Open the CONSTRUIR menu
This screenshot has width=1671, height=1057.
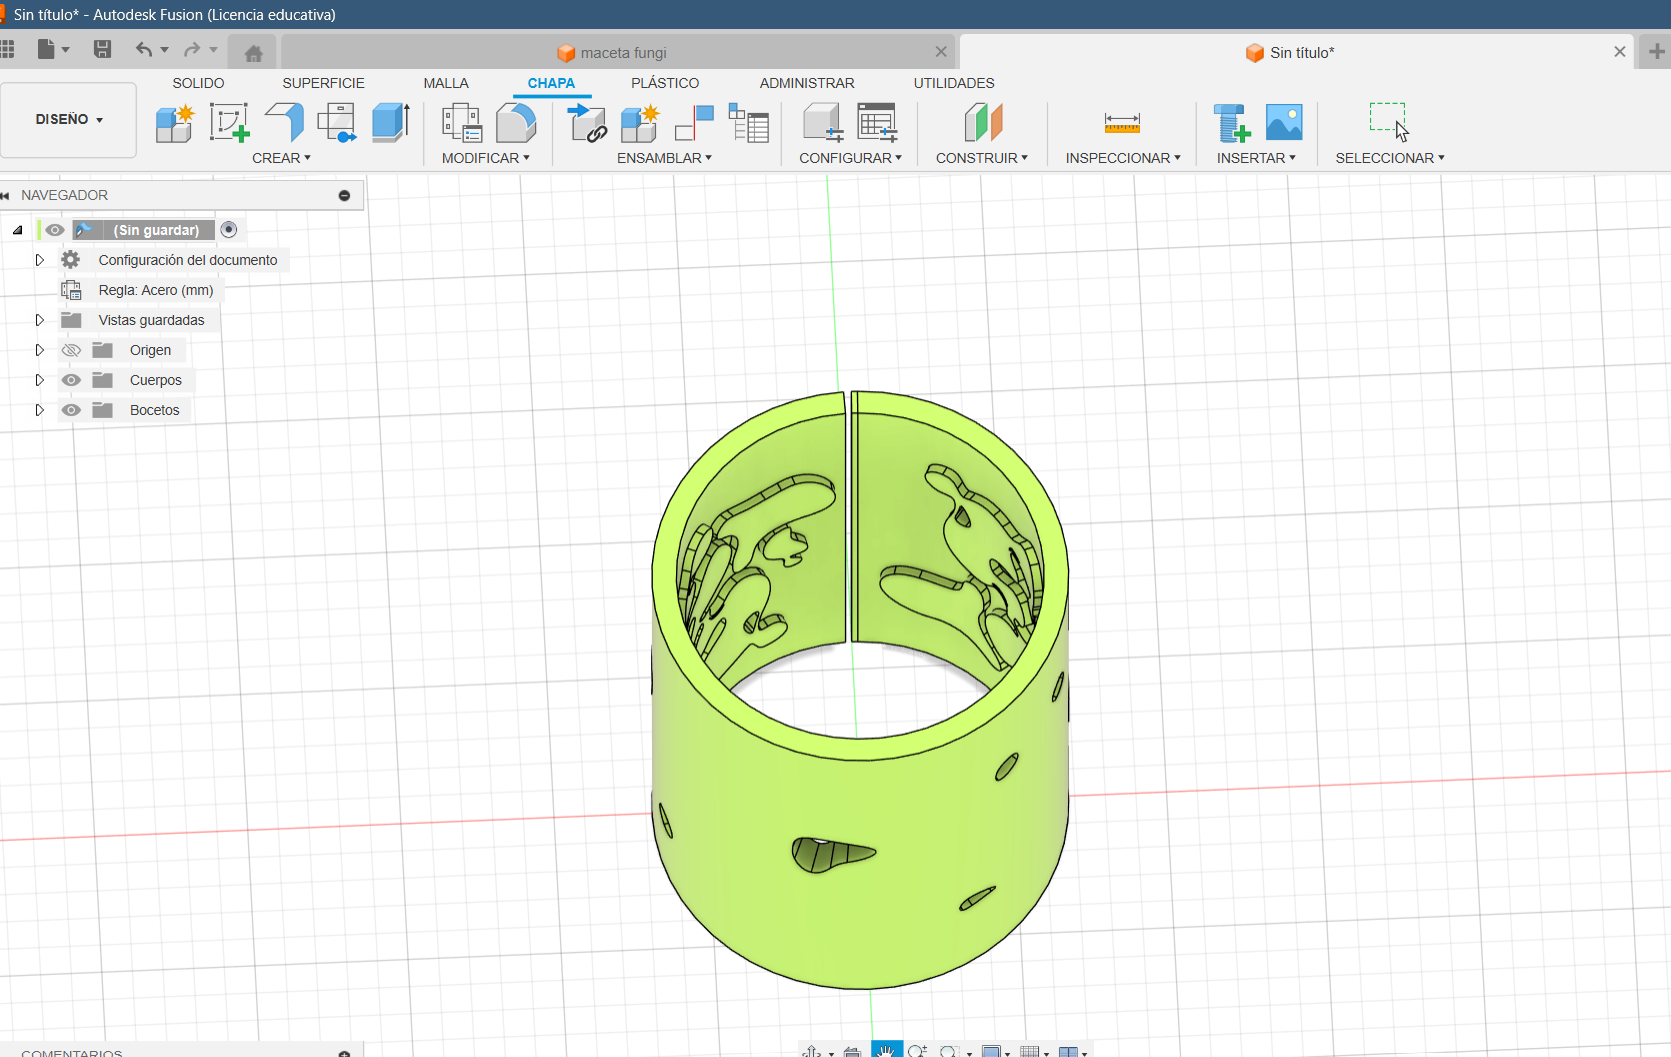pos(981,158)
